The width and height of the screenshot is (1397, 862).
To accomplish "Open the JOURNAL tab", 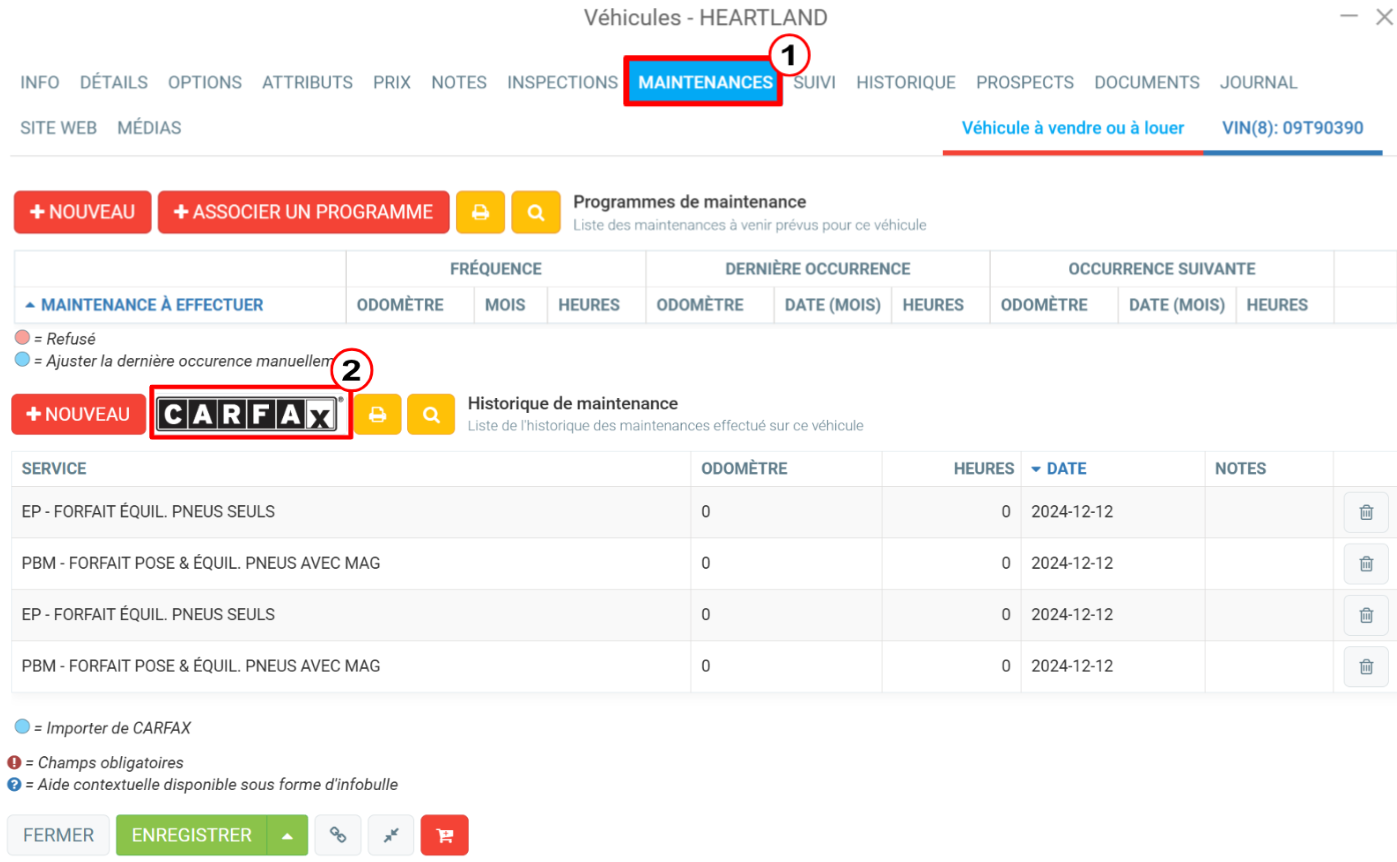I will (1259, 82).
